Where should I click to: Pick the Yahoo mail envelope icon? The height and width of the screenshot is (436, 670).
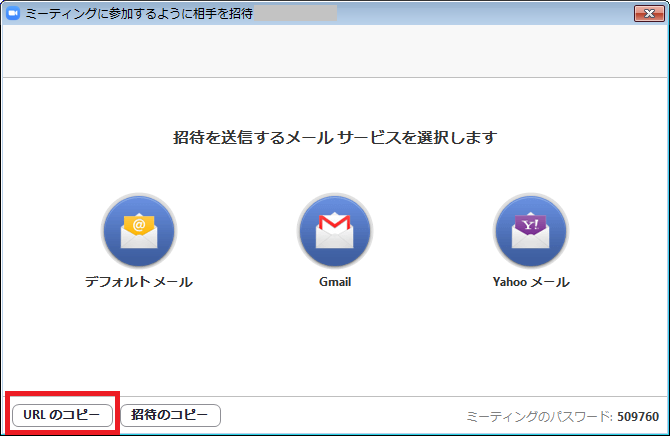pyautogui.click(x=530, y=231)
